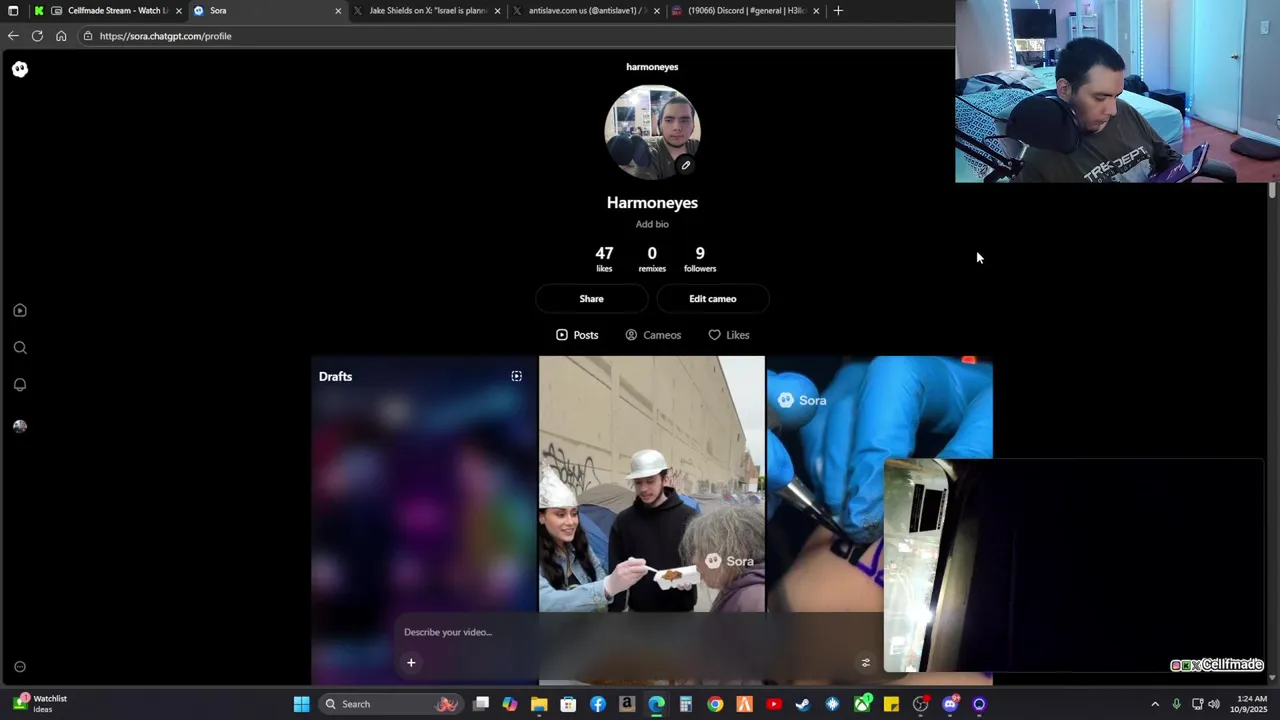Open the Windows Start menu
The width and height of the screenshot is (1280, 720).
point(301,704)
